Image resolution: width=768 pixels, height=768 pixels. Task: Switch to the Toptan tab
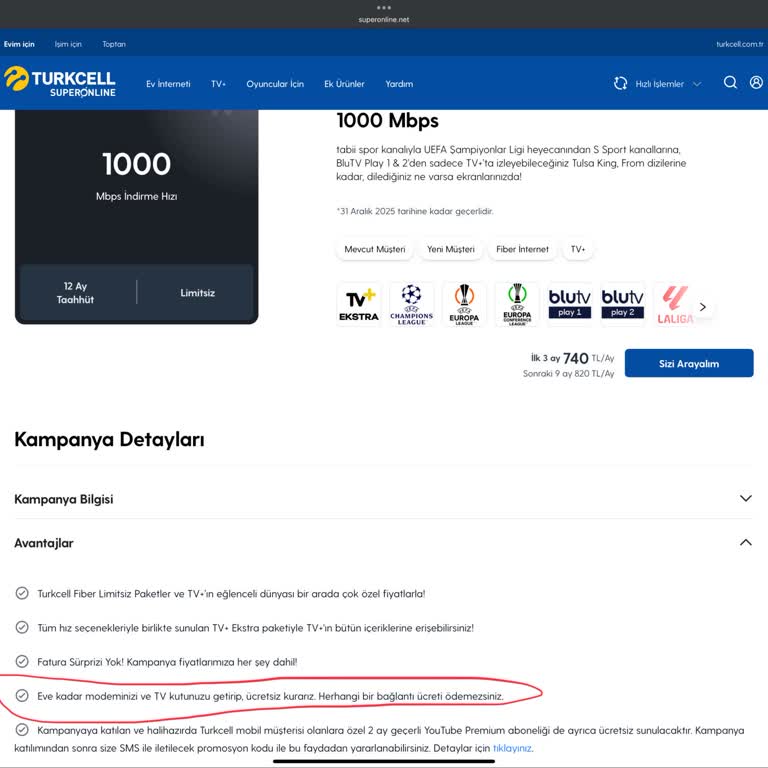(114, 44)
